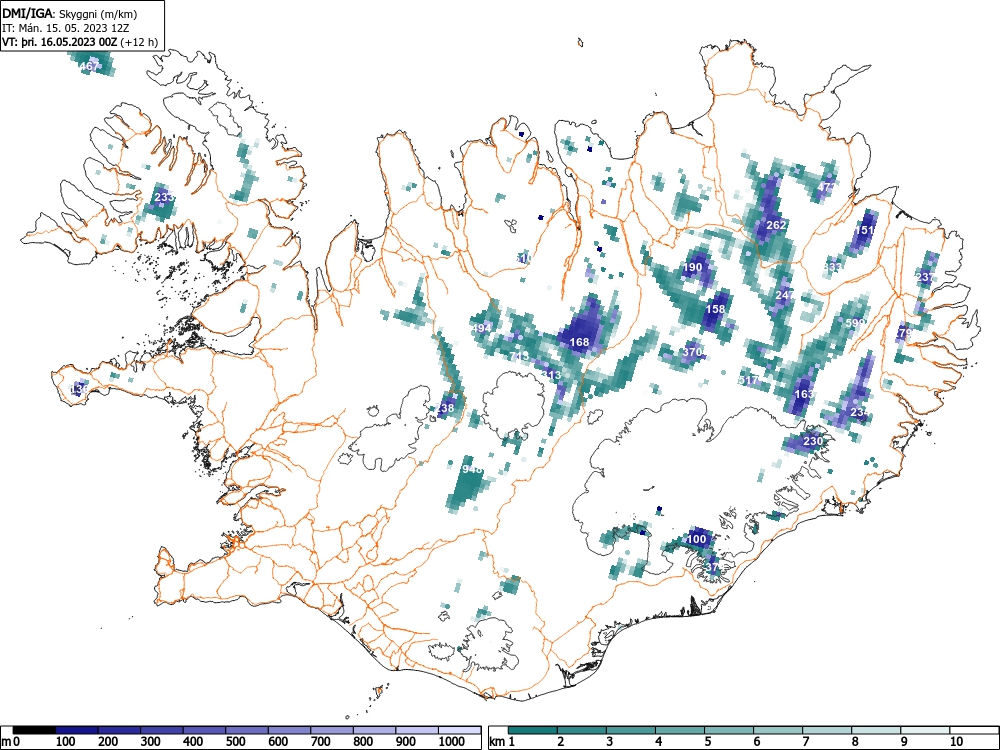Click the '168' visibility value
The width and height of the screenshot is (1000, 750).
coord(579,342)
